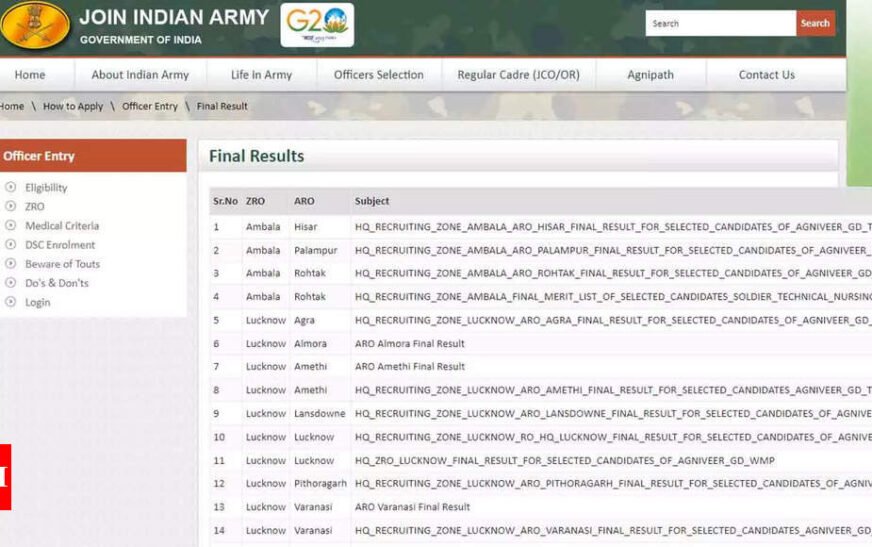Open the DSC Enrolment sidebar link
The image size is (872, 547).
click(60, 245)
